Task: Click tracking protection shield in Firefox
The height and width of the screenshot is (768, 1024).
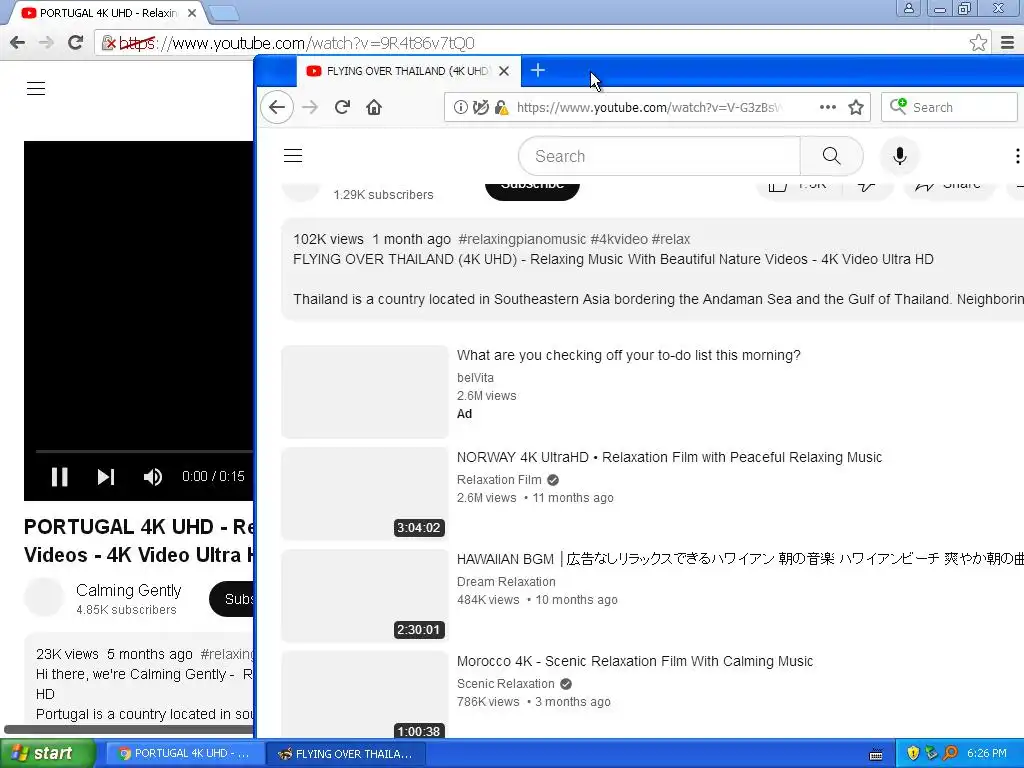Action: [481, 107]
